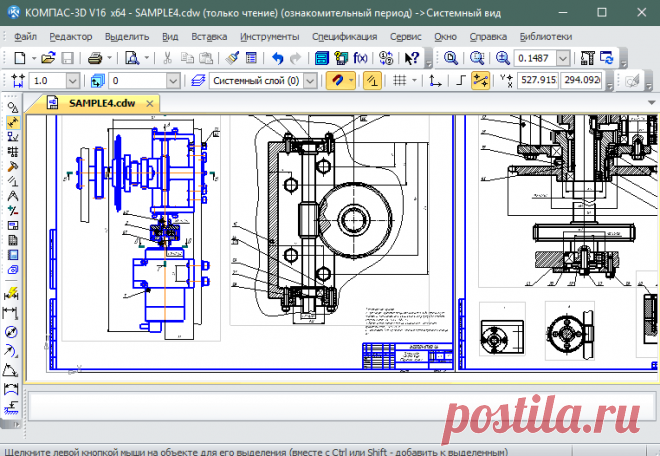Expand the view scale 1.0 dropdown
This screenshot has width=660, height=456.
coord(73,80)
